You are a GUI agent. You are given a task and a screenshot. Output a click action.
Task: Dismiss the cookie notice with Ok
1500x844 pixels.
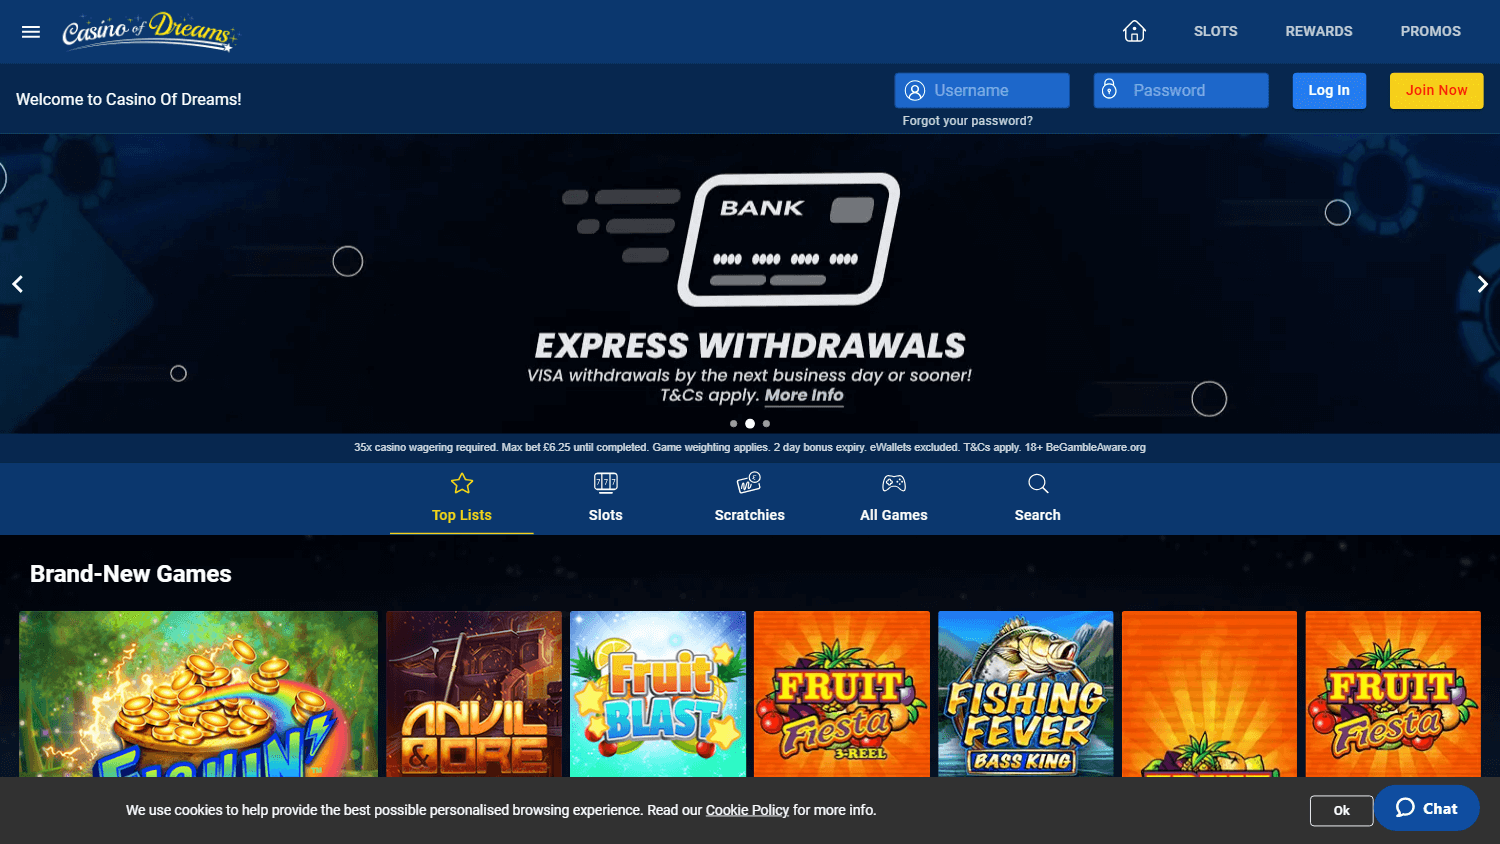coord(1341,810)
